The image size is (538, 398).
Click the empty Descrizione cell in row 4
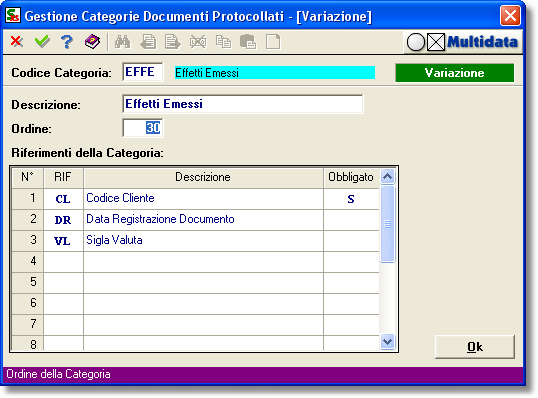tap(203, 262)
